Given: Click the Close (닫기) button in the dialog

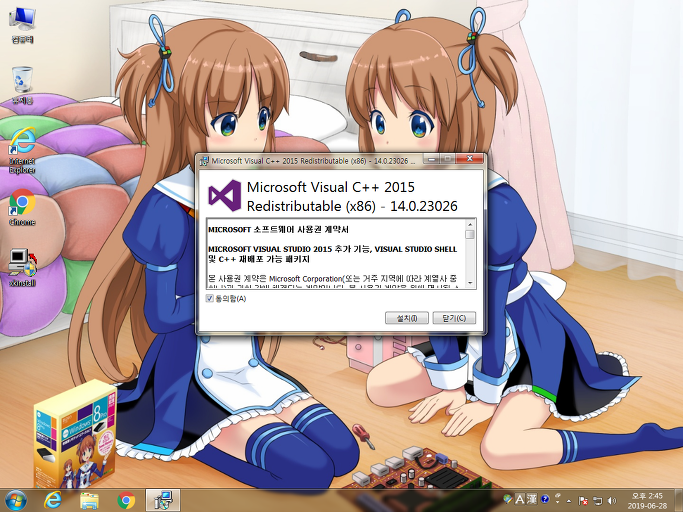Looking at the screenshot, I should coord(454,318).
